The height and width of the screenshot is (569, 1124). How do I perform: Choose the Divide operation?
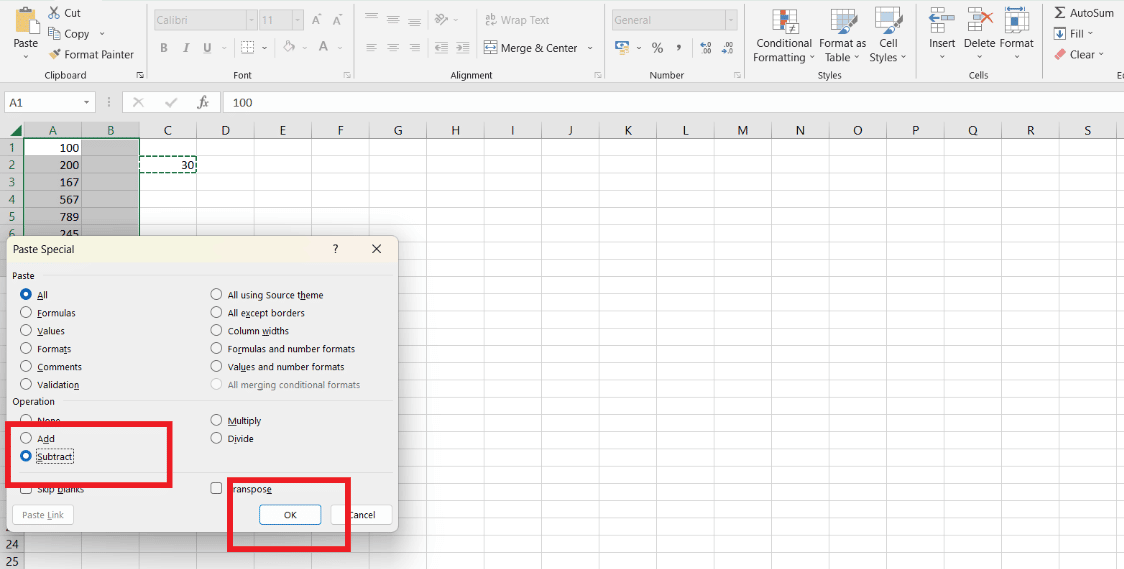(216, 438)
